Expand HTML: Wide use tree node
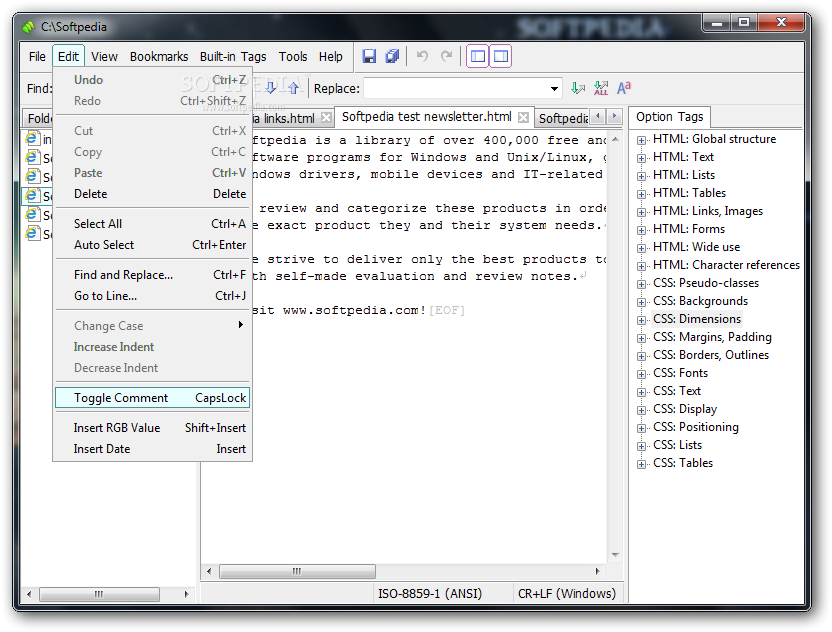 (641, 248)
